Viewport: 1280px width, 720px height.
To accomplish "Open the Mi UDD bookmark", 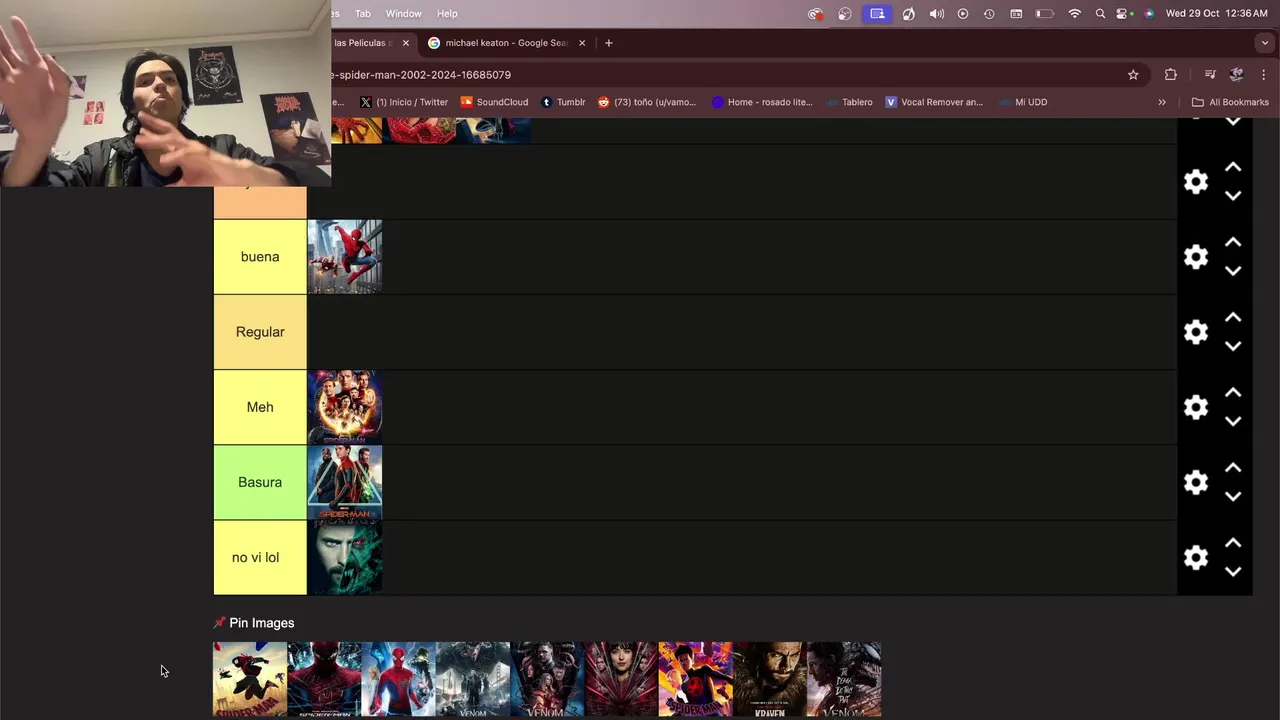I will tap(1021, 102).
